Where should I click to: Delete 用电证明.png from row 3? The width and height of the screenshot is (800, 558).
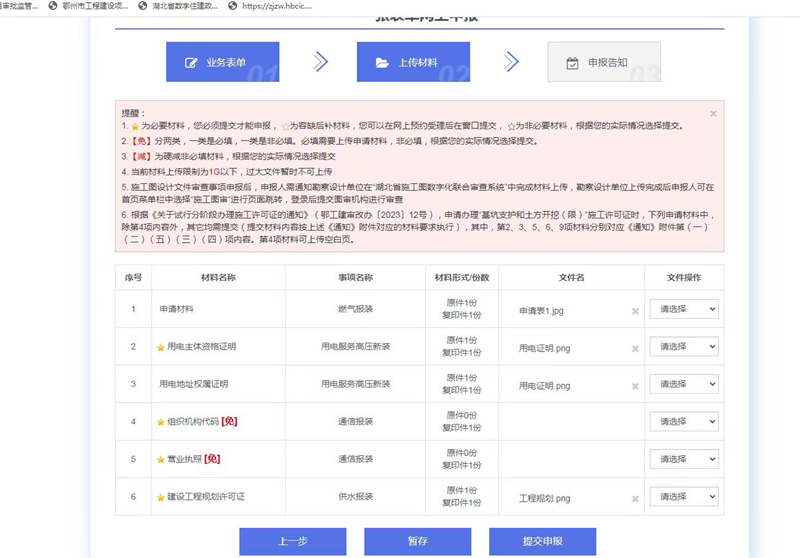pyautogui.click(x=635, y=385)
